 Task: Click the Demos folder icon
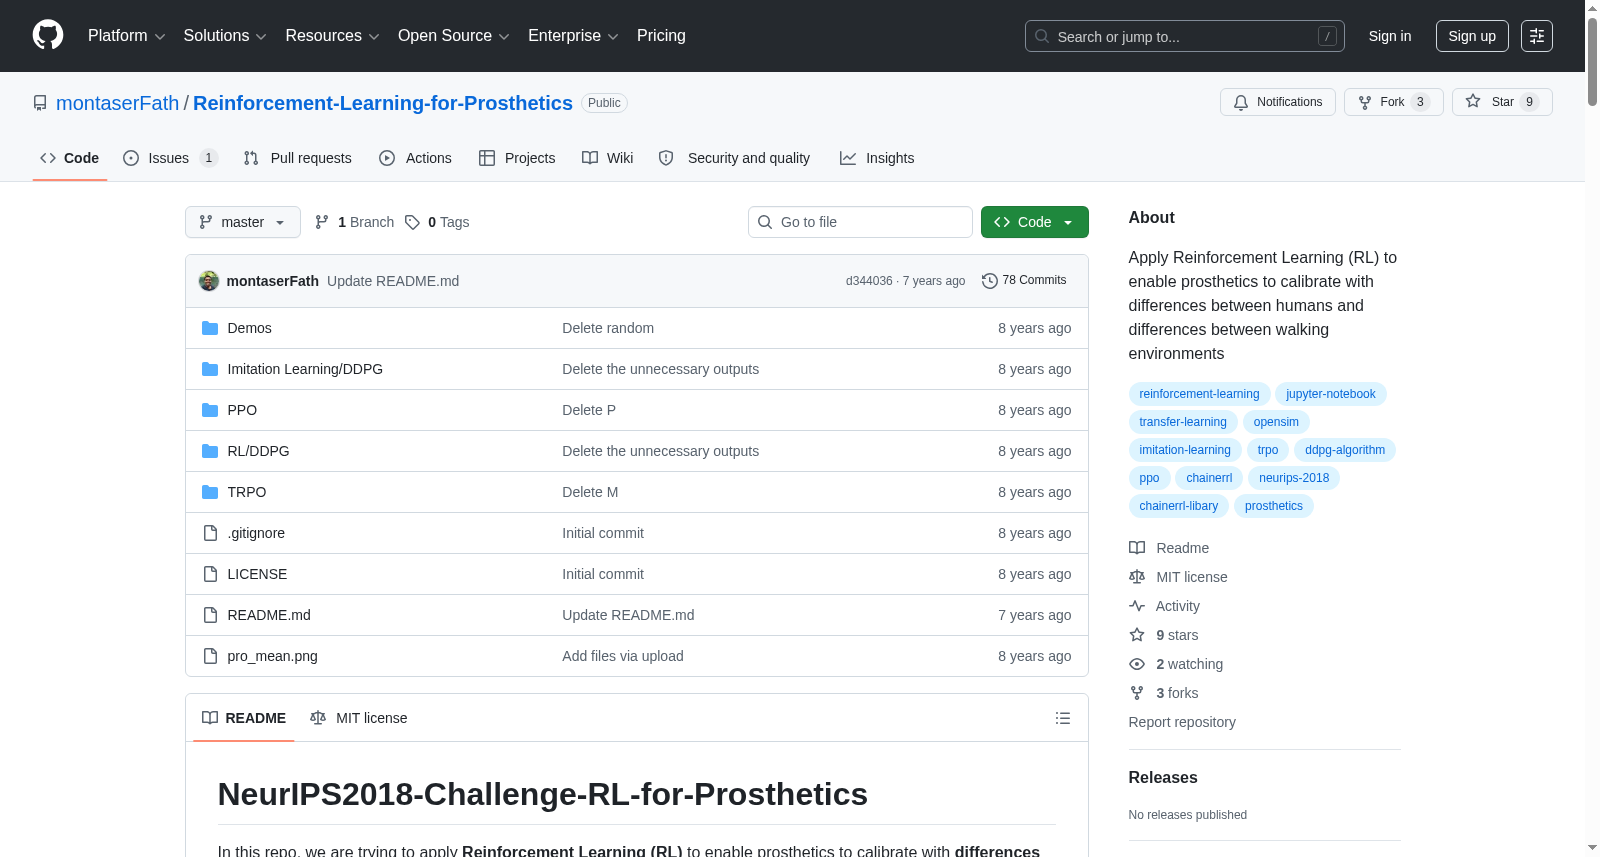pyautogui.click(x=210, y=328)
